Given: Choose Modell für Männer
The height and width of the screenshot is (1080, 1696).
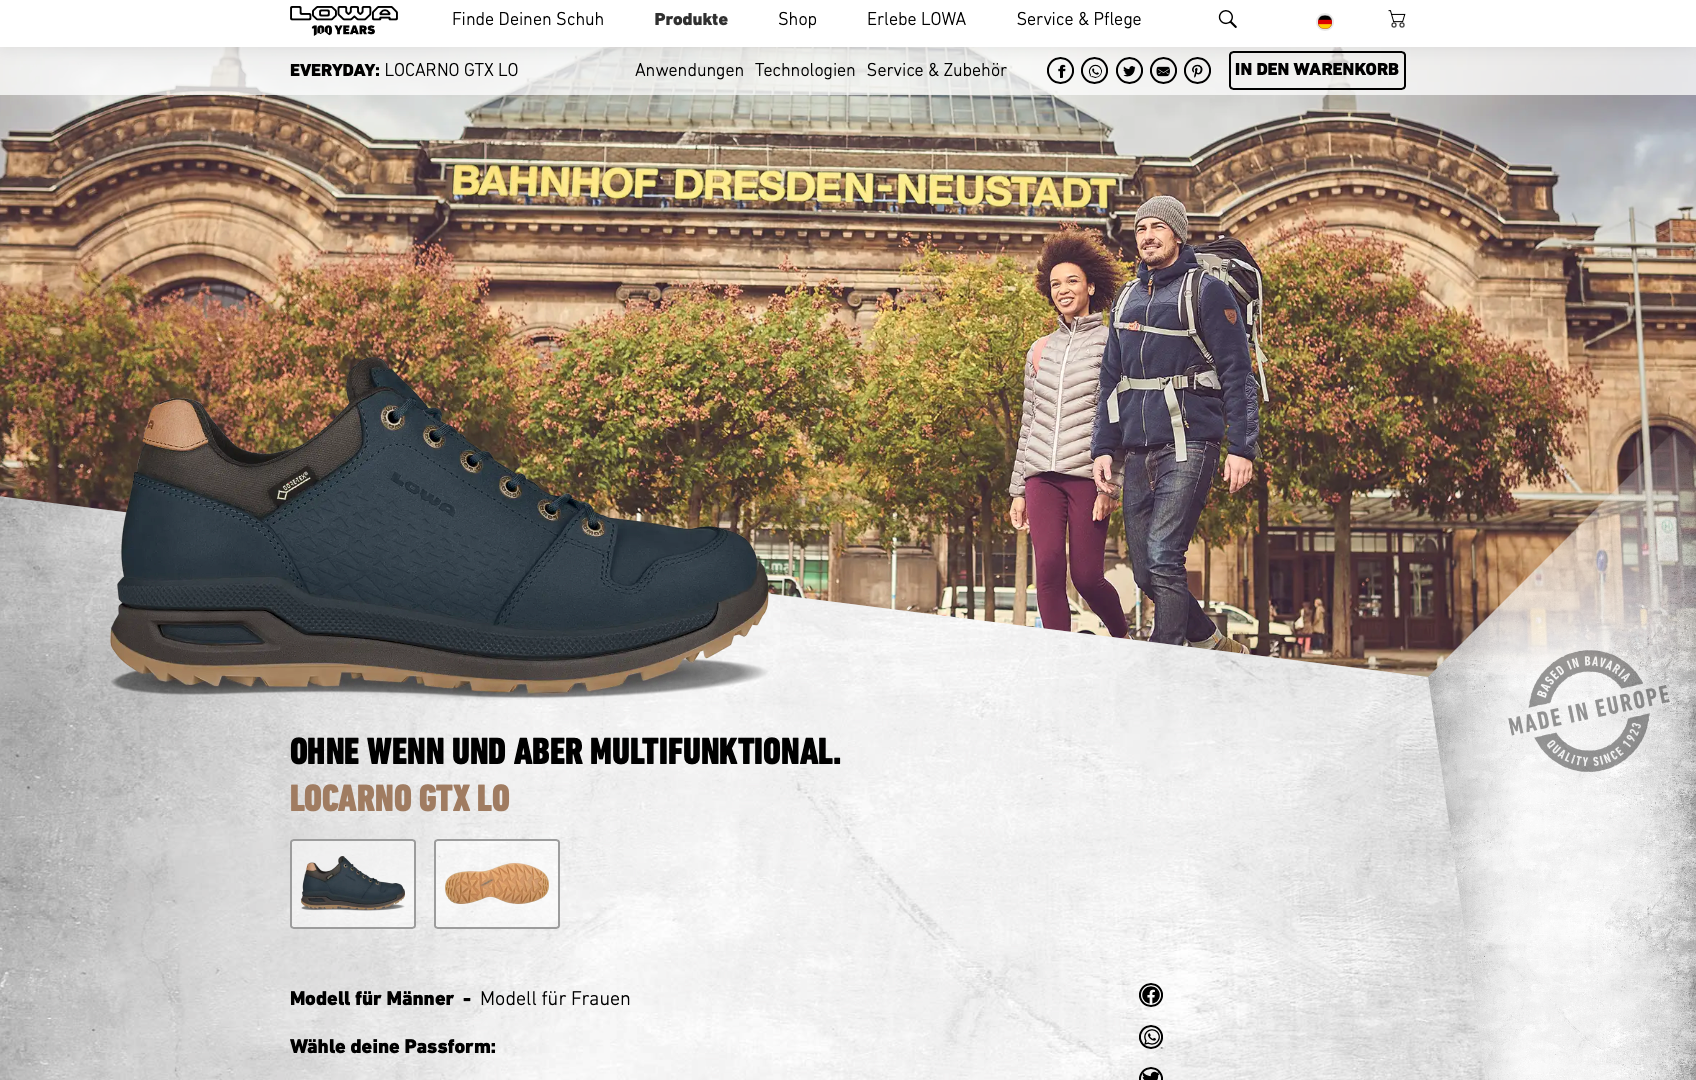Looking at the screenshot, I should (372, 999).
